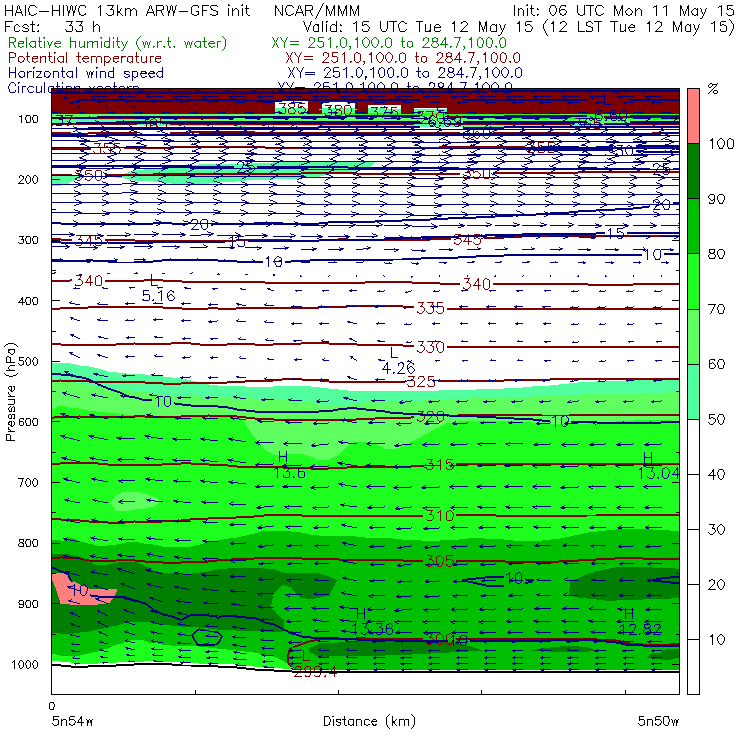
Task: Click the 'Pressure (hPa)' vertical axis title
Action: [10, 392]
